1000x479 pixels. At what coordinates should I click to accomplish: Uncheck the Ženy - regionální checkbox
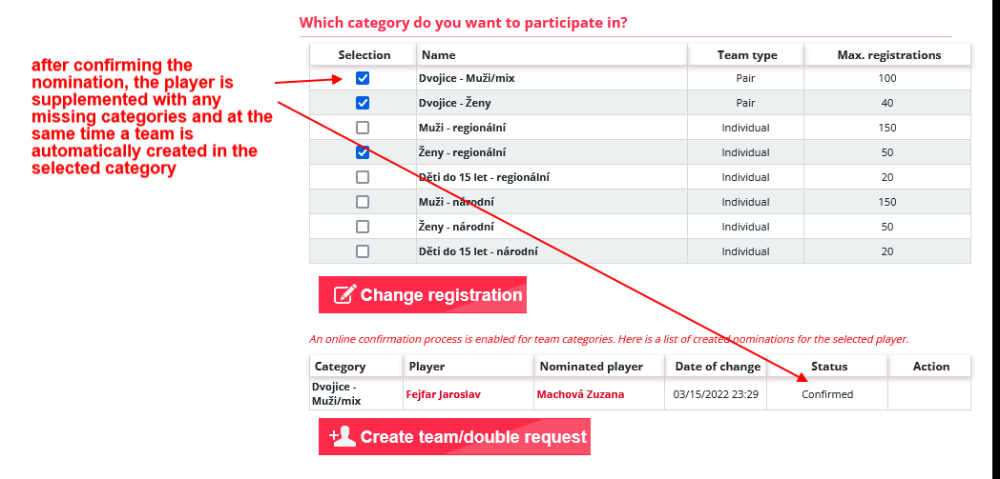pyautogui.click(x=363, y=152)
